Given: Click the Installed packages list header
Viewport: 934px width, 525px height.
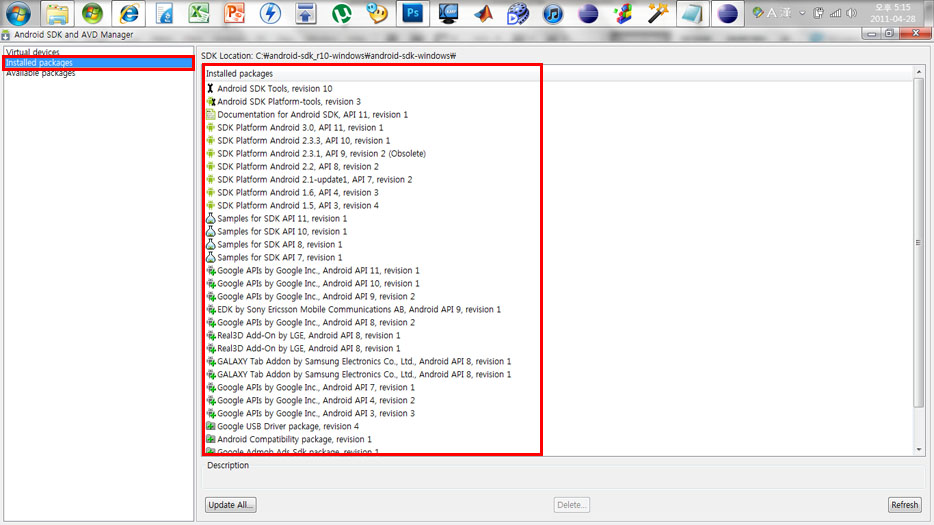Looking at the screenshot, I should pos(558,73).
